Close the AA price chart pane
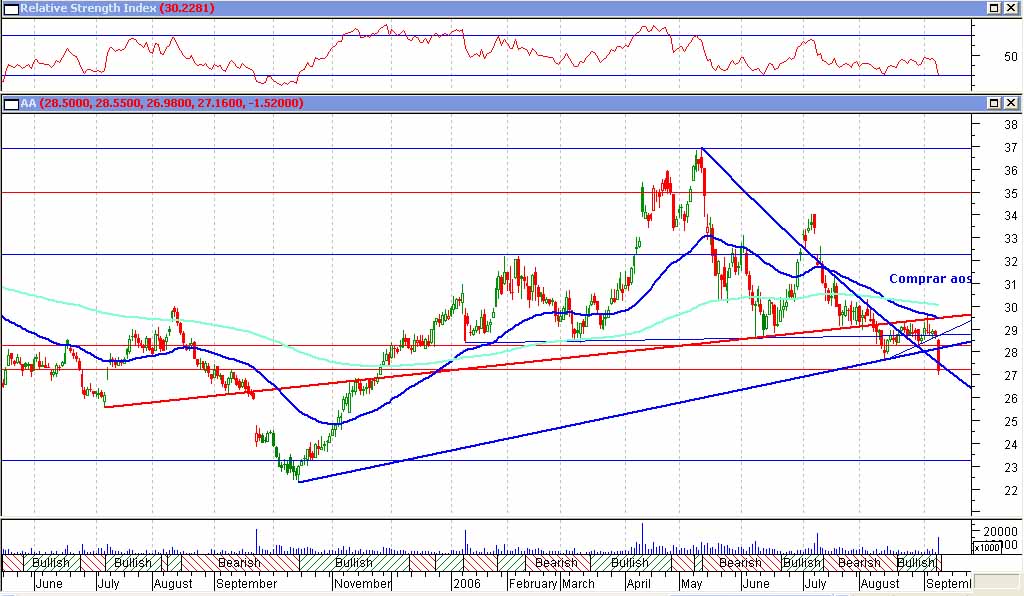The width and height of the screenshot is (1024, 596). (x=1010, y=103)
